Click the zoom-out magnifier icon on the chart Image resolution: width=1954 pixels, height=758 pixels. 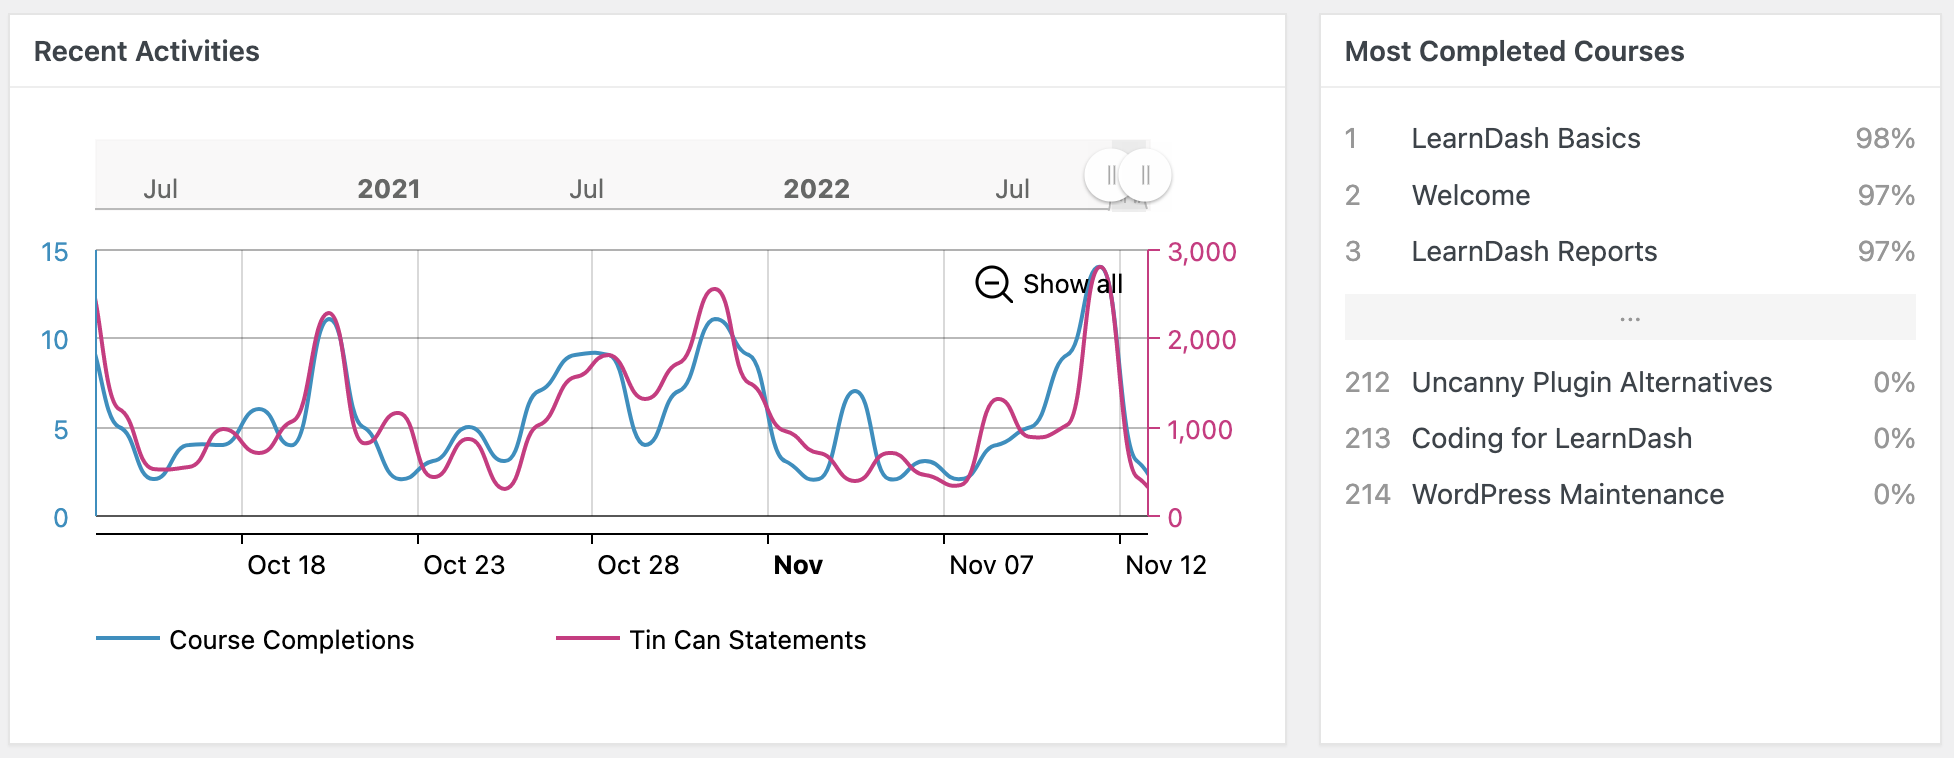992,284
